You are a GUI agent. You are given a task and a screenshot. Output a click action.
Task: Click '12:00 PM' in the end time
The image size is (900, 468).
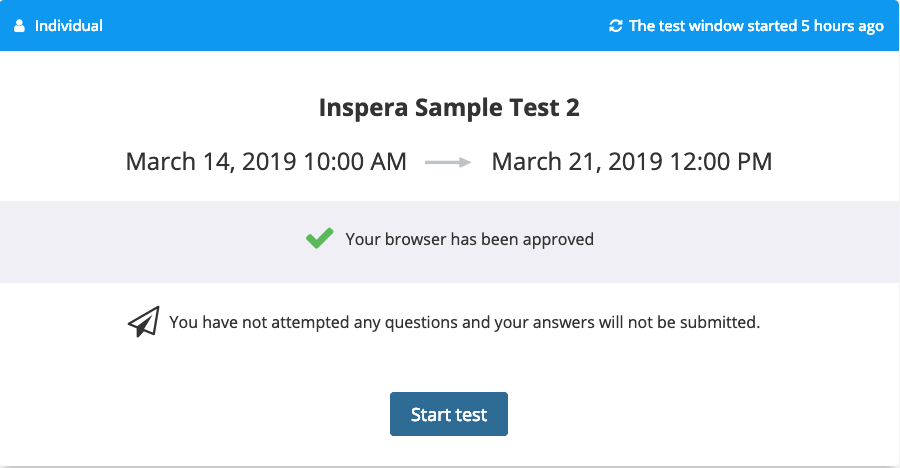click(721, 162)
